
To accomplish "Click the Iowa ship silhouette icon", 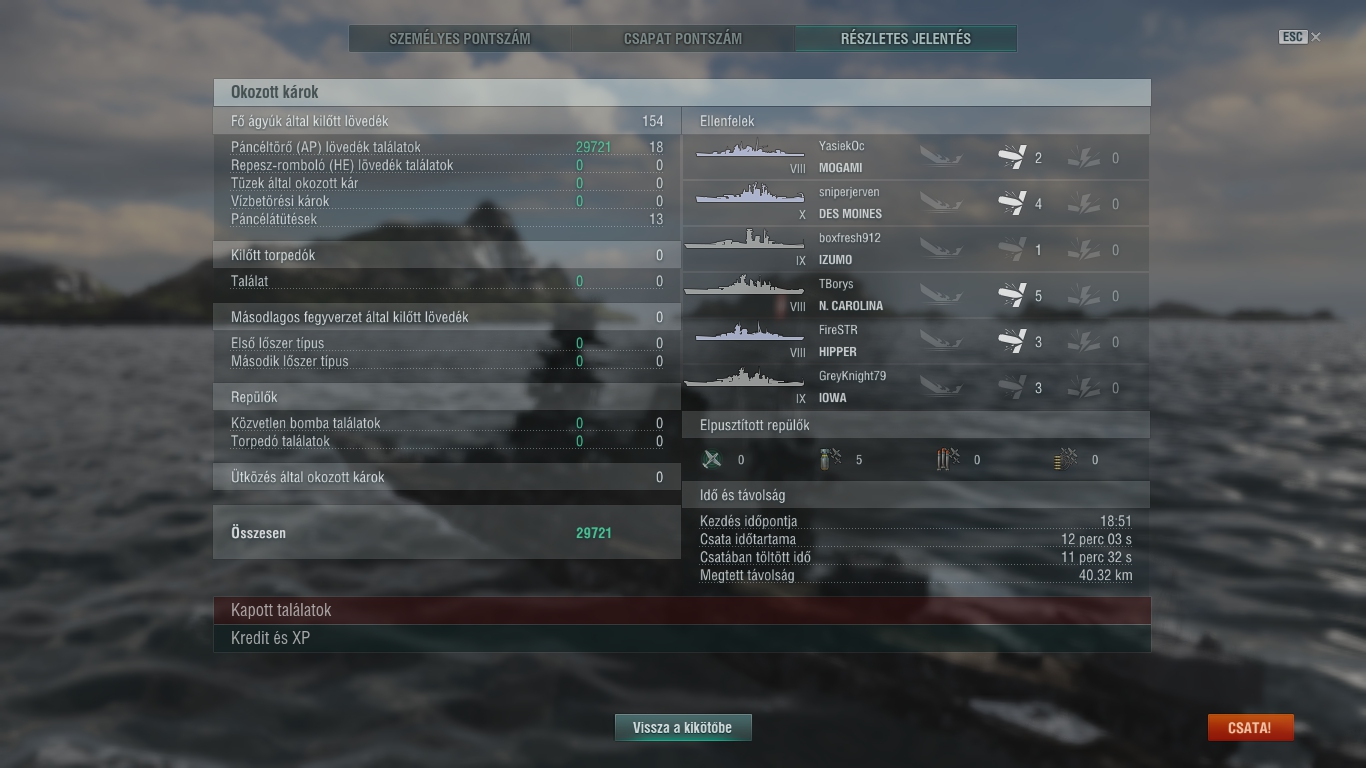I will (745, 379).
